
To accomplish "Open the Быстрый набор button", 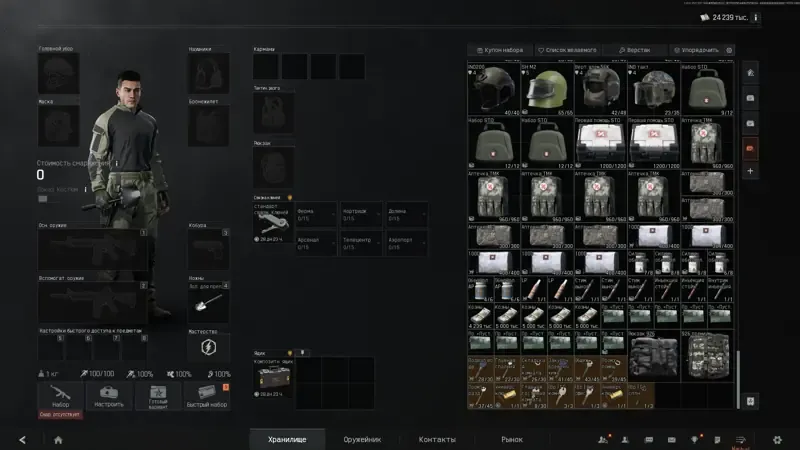I will pyautogui.click(x=207, y=396).
